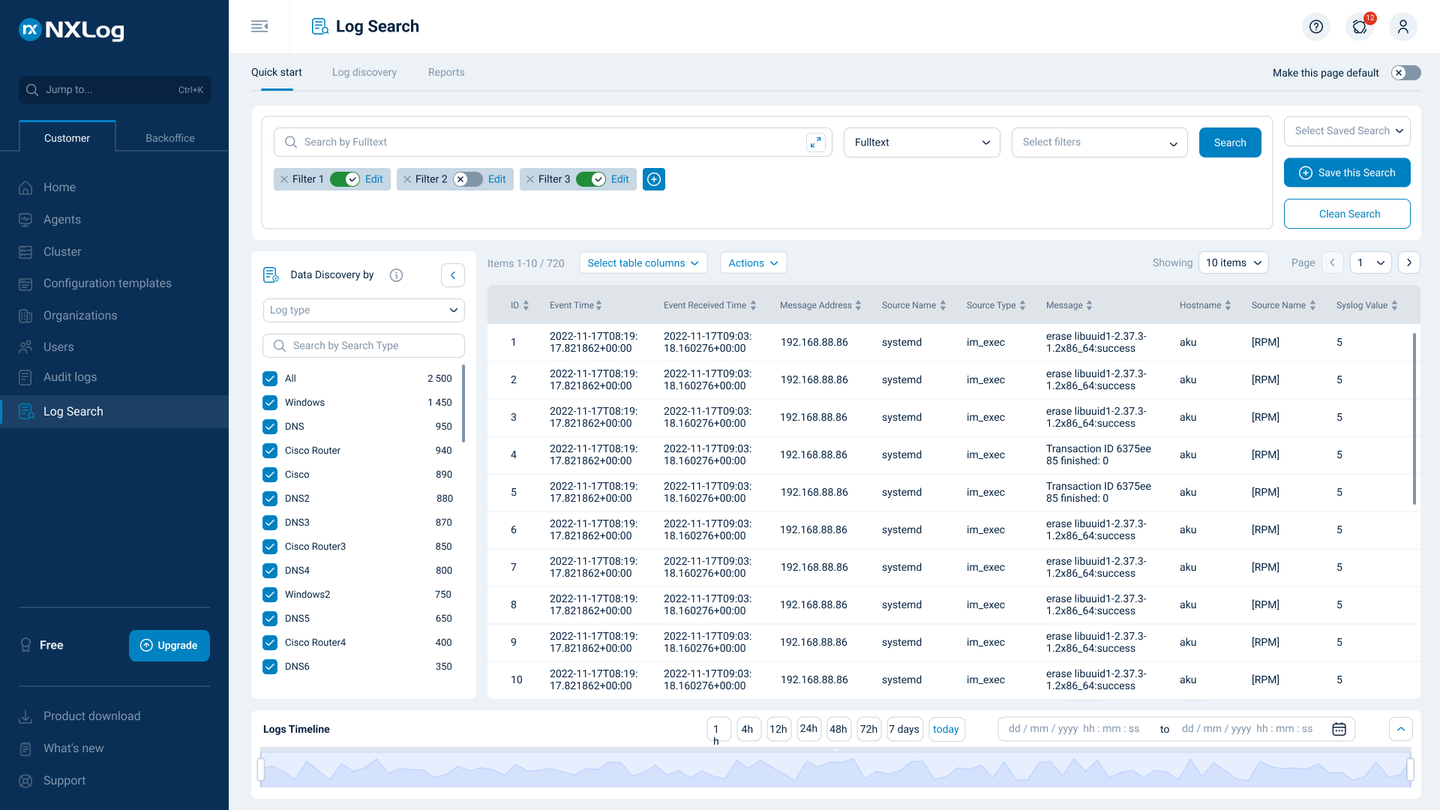Grab the left timeline range handle
1440x810 pixels.
[x=261, y=769]
